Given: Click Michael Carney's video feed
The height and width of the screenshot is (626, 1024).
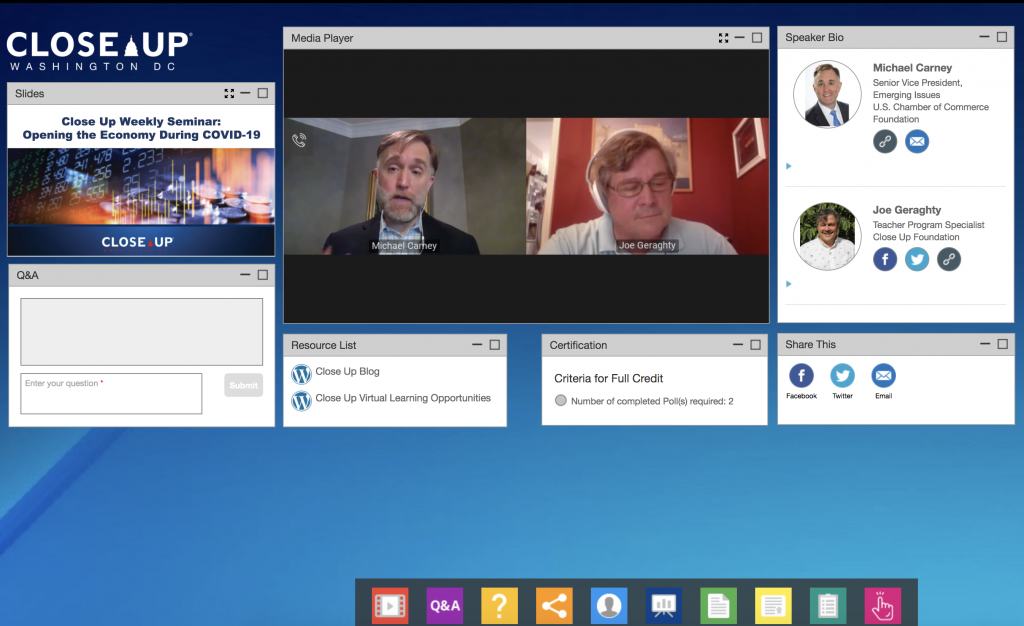Looking at the screenshot, I should point(405,186).
